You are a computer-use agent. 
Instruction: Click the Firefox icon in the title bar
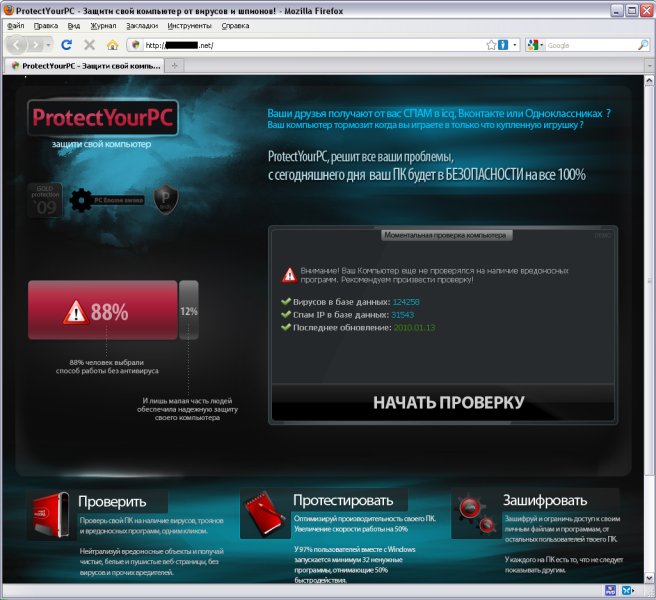[x=8, y=10]
